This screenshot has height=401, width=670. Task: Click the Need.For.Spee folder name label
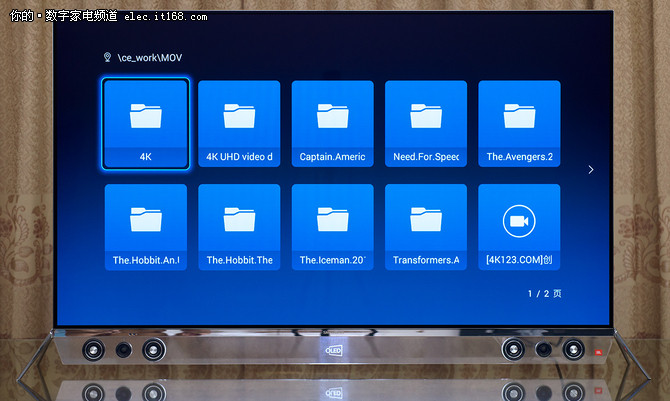coord(426,157)
